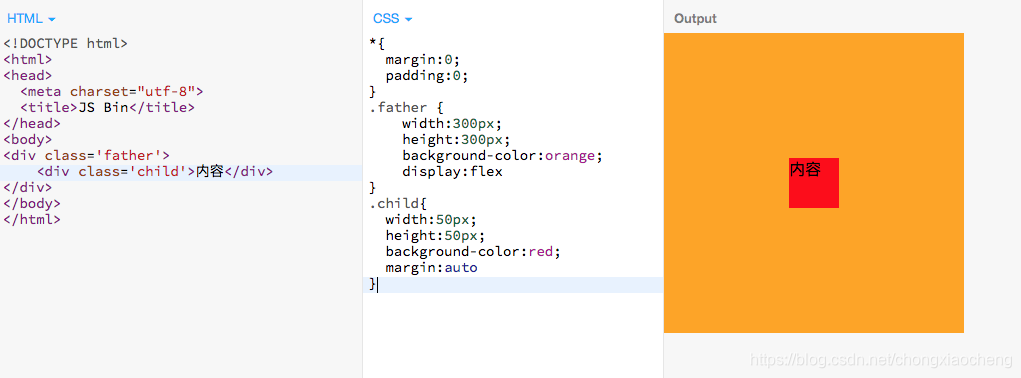The height and width of the screenshot is (378, 1021).
Task: Click the '</html>' closing tag line
Action: (x=32, y=219)
